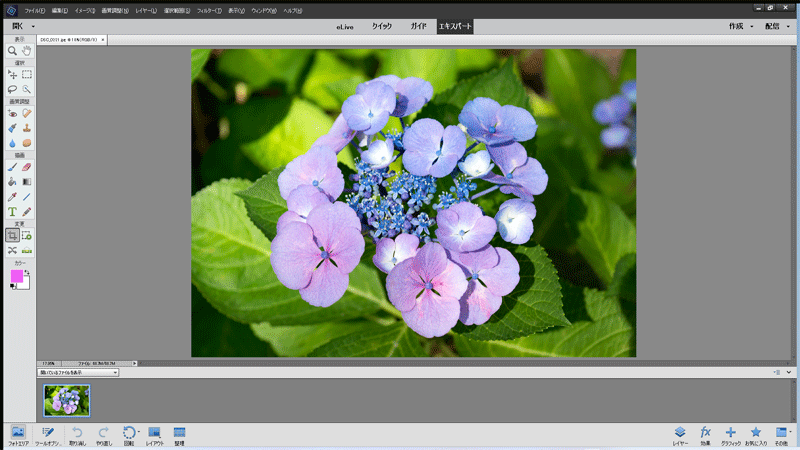Select the Rectangular Marquee tool

click(x=27, y=74)
